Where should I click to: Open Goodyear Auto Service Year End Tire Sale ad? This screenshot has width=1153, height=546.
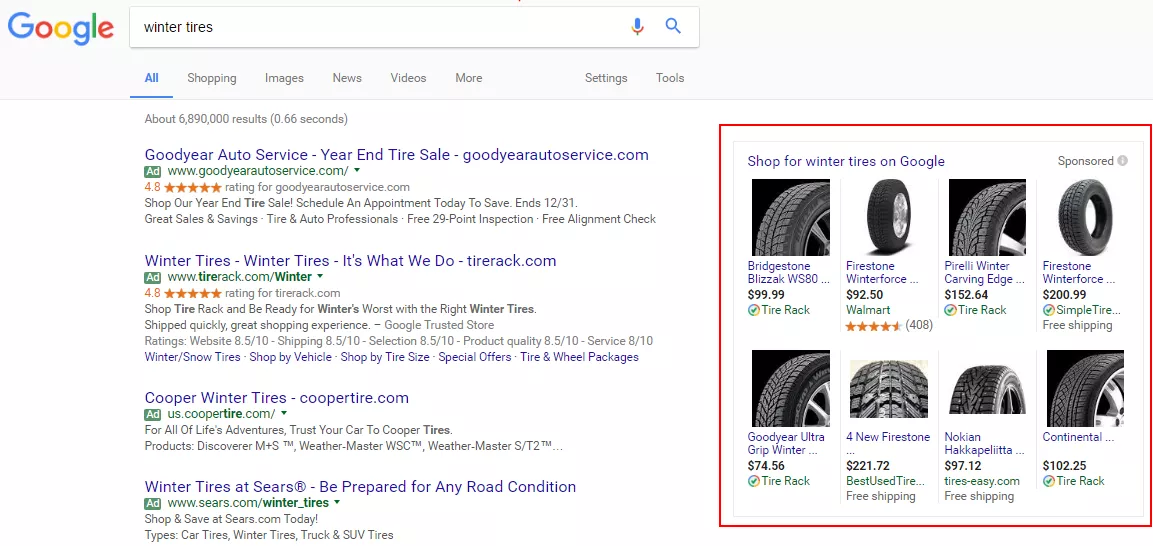(x=396, y=155)
